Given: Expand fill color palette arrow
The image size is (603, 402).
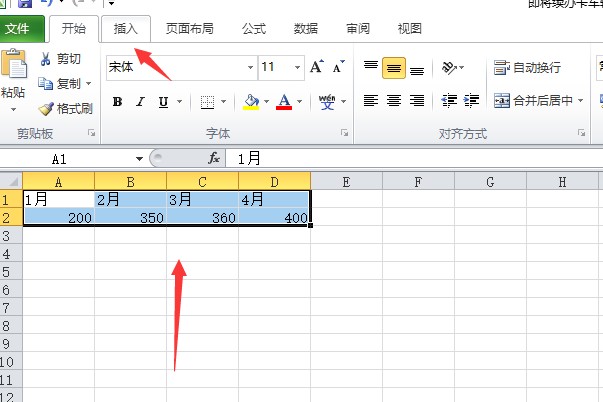Looking at the screenshot, I should (267, 102).
